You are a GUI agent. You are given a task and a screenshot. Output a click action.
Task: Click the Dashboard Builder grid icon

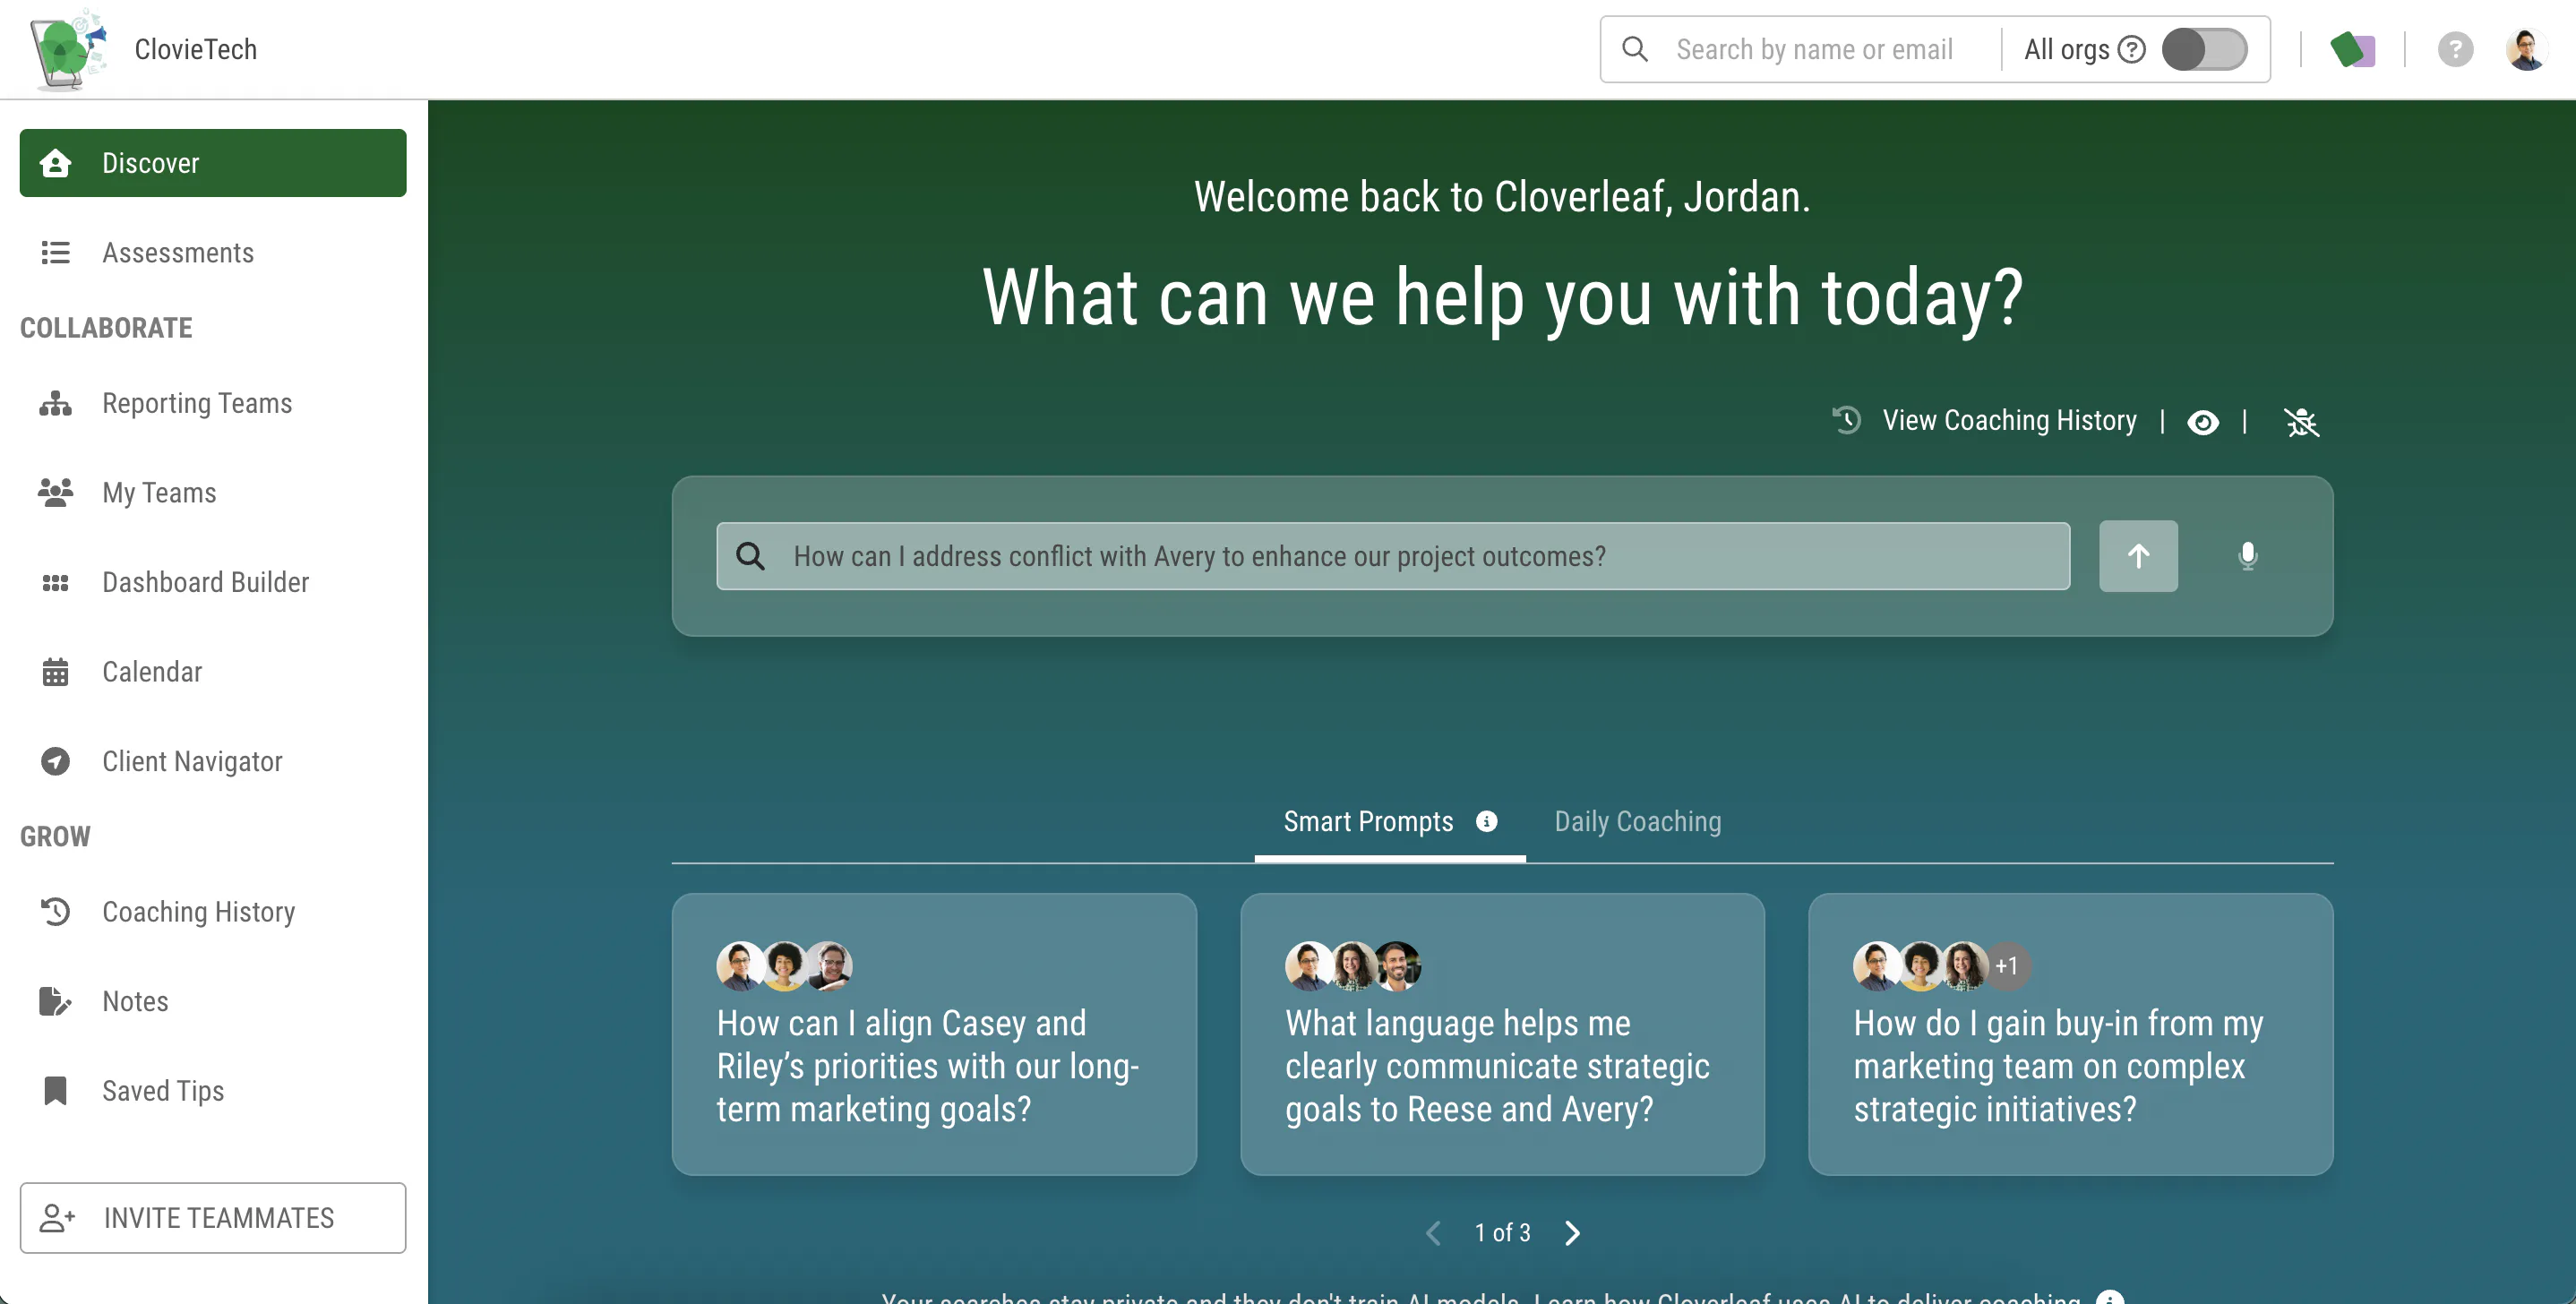[x=55, y=582]
